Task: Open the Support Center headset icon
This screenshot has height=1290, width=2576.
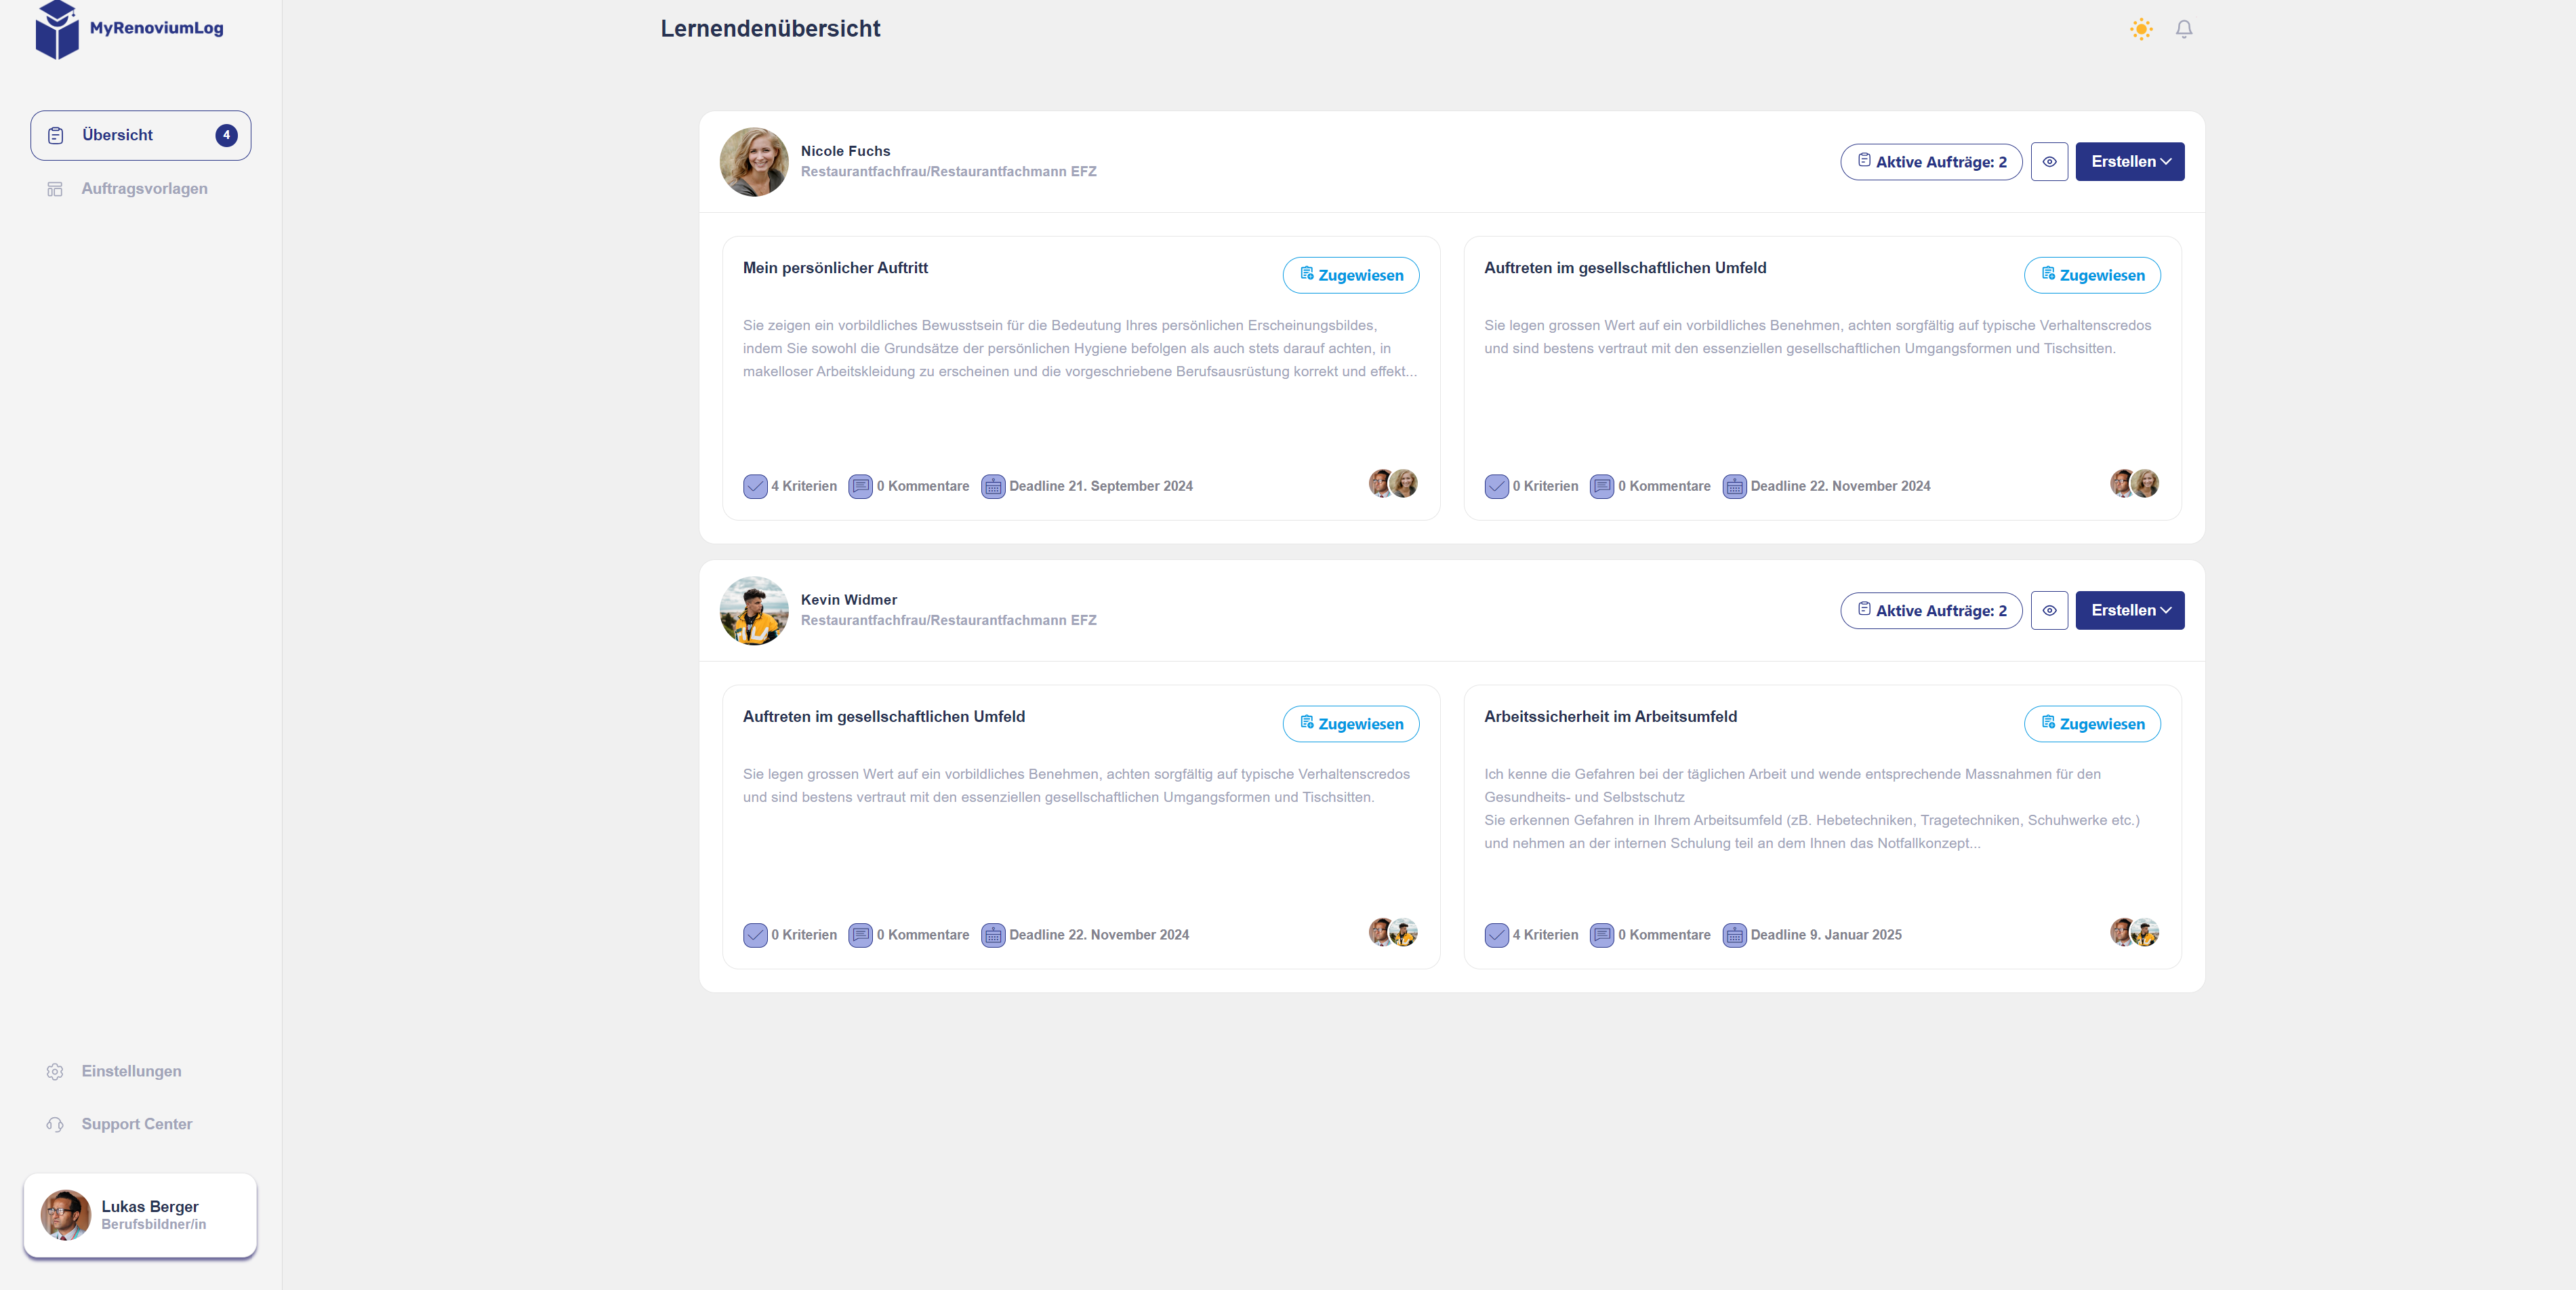Action: pyautogui.click(x=55, y=1124)
